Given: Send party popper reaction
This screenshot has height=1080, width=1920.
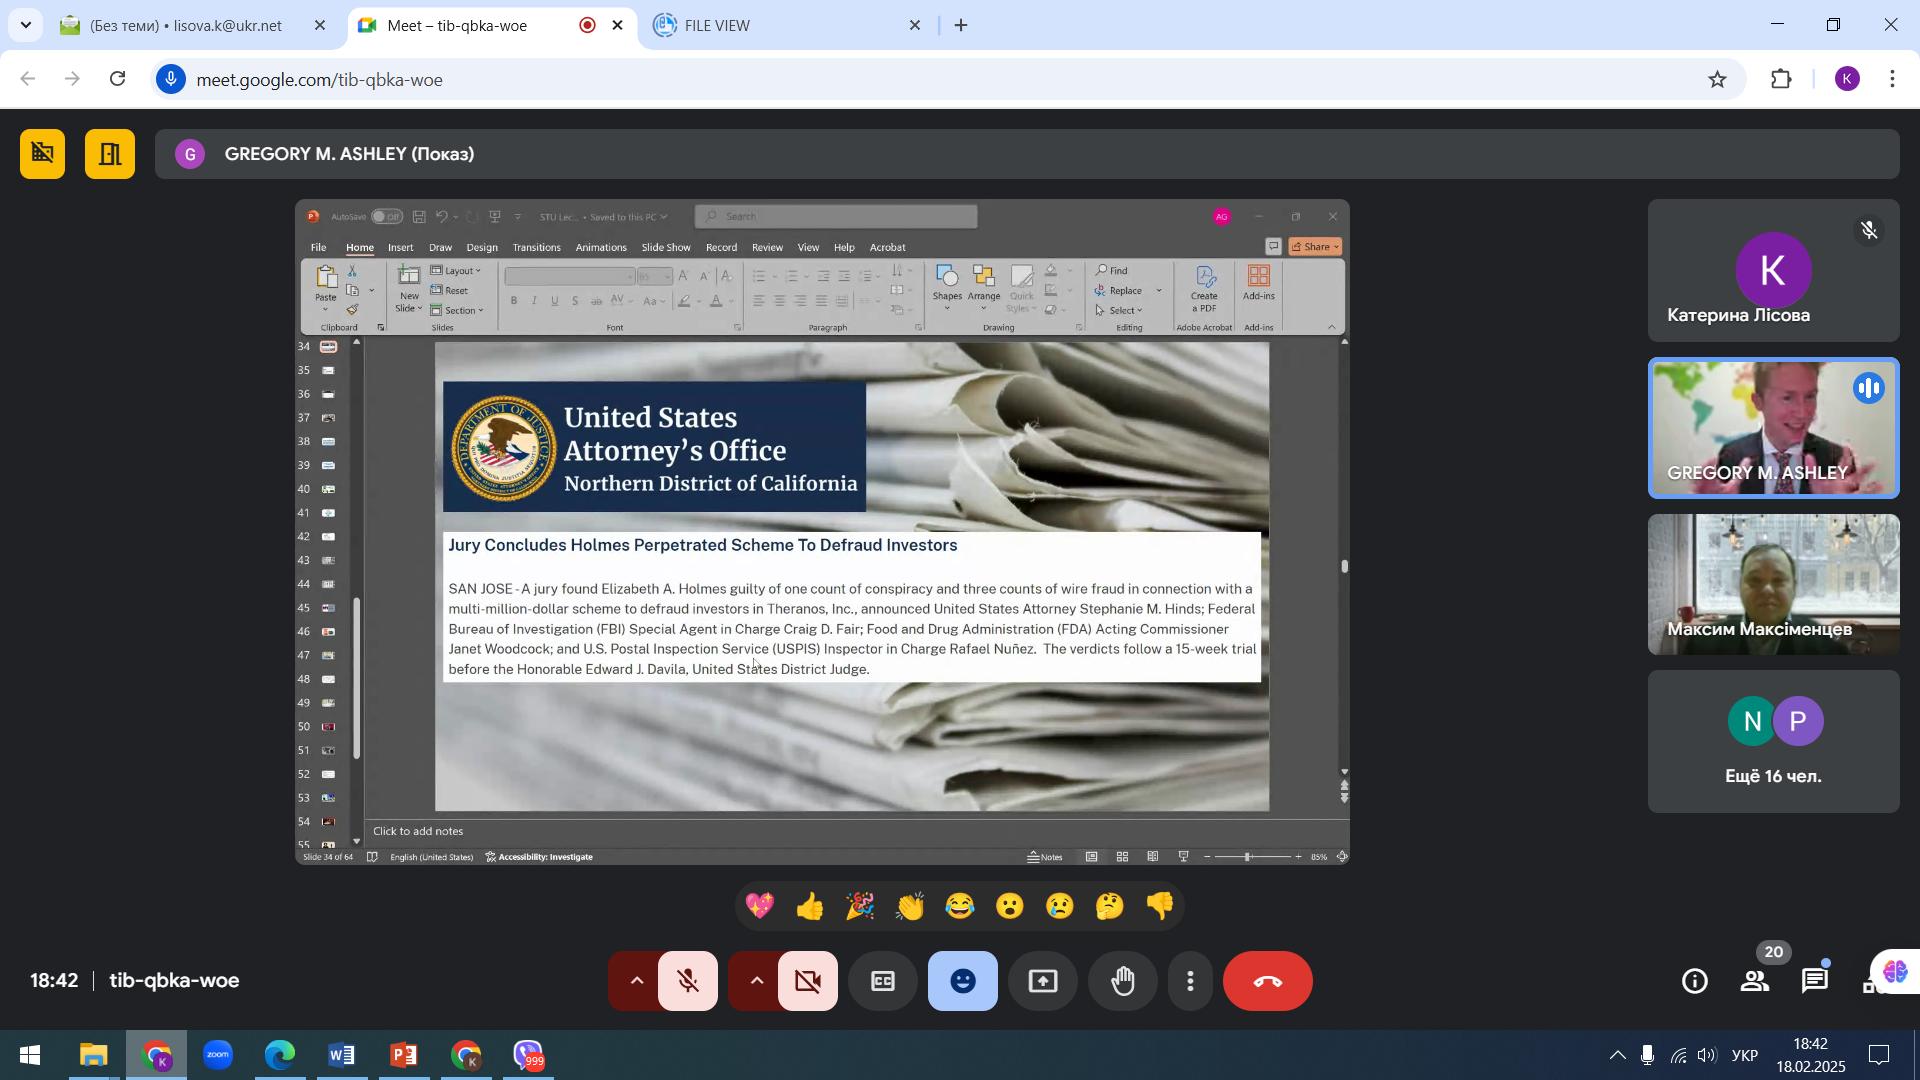Looking at the screenshot, I should [x=860, y=907].
